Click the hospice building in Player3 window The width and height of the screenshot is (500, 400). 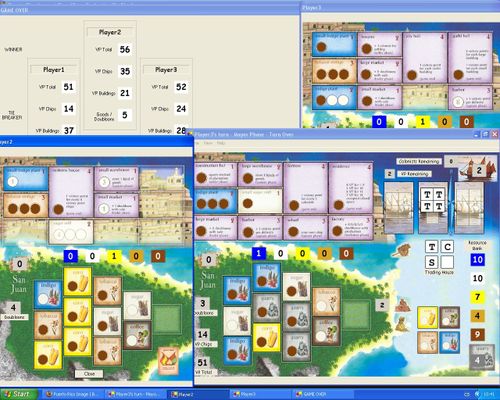pos(379,44)
